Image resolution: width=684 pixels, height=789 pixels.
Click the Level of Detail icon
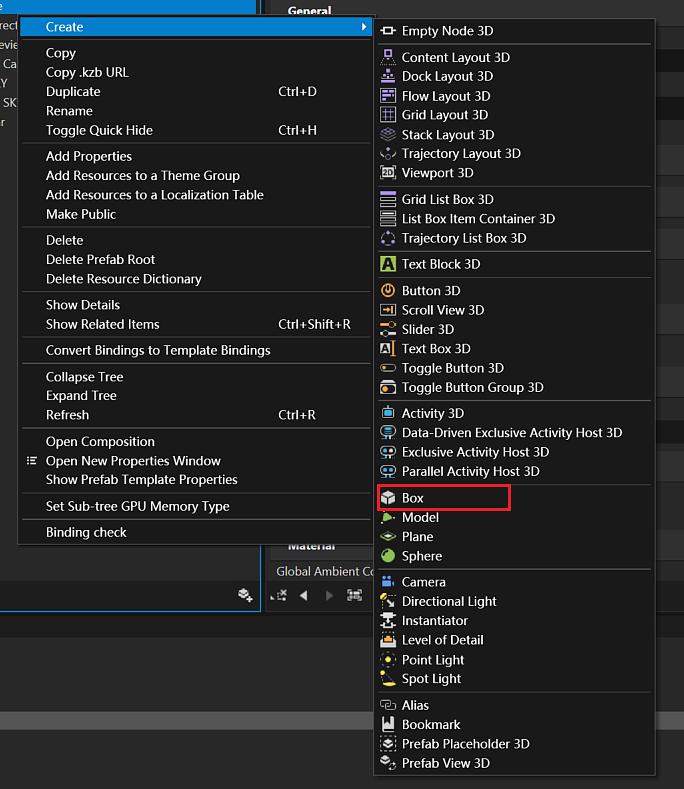point(388,640)
